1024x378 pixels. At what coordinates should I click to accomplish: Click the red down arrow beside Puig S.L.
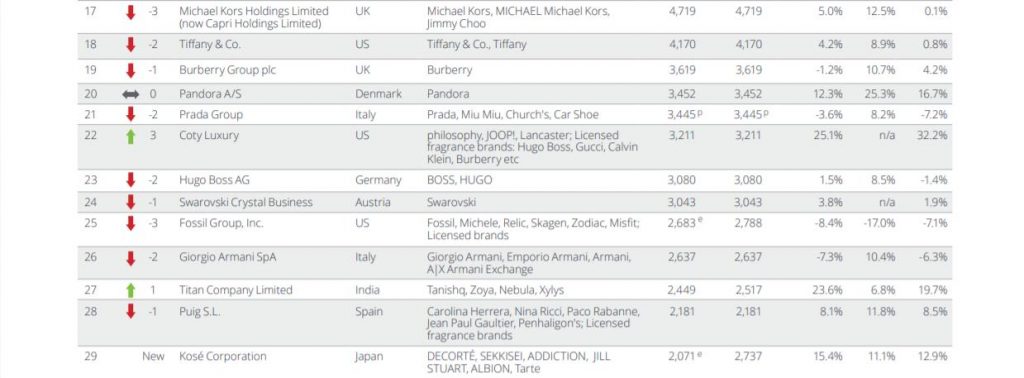131,311
